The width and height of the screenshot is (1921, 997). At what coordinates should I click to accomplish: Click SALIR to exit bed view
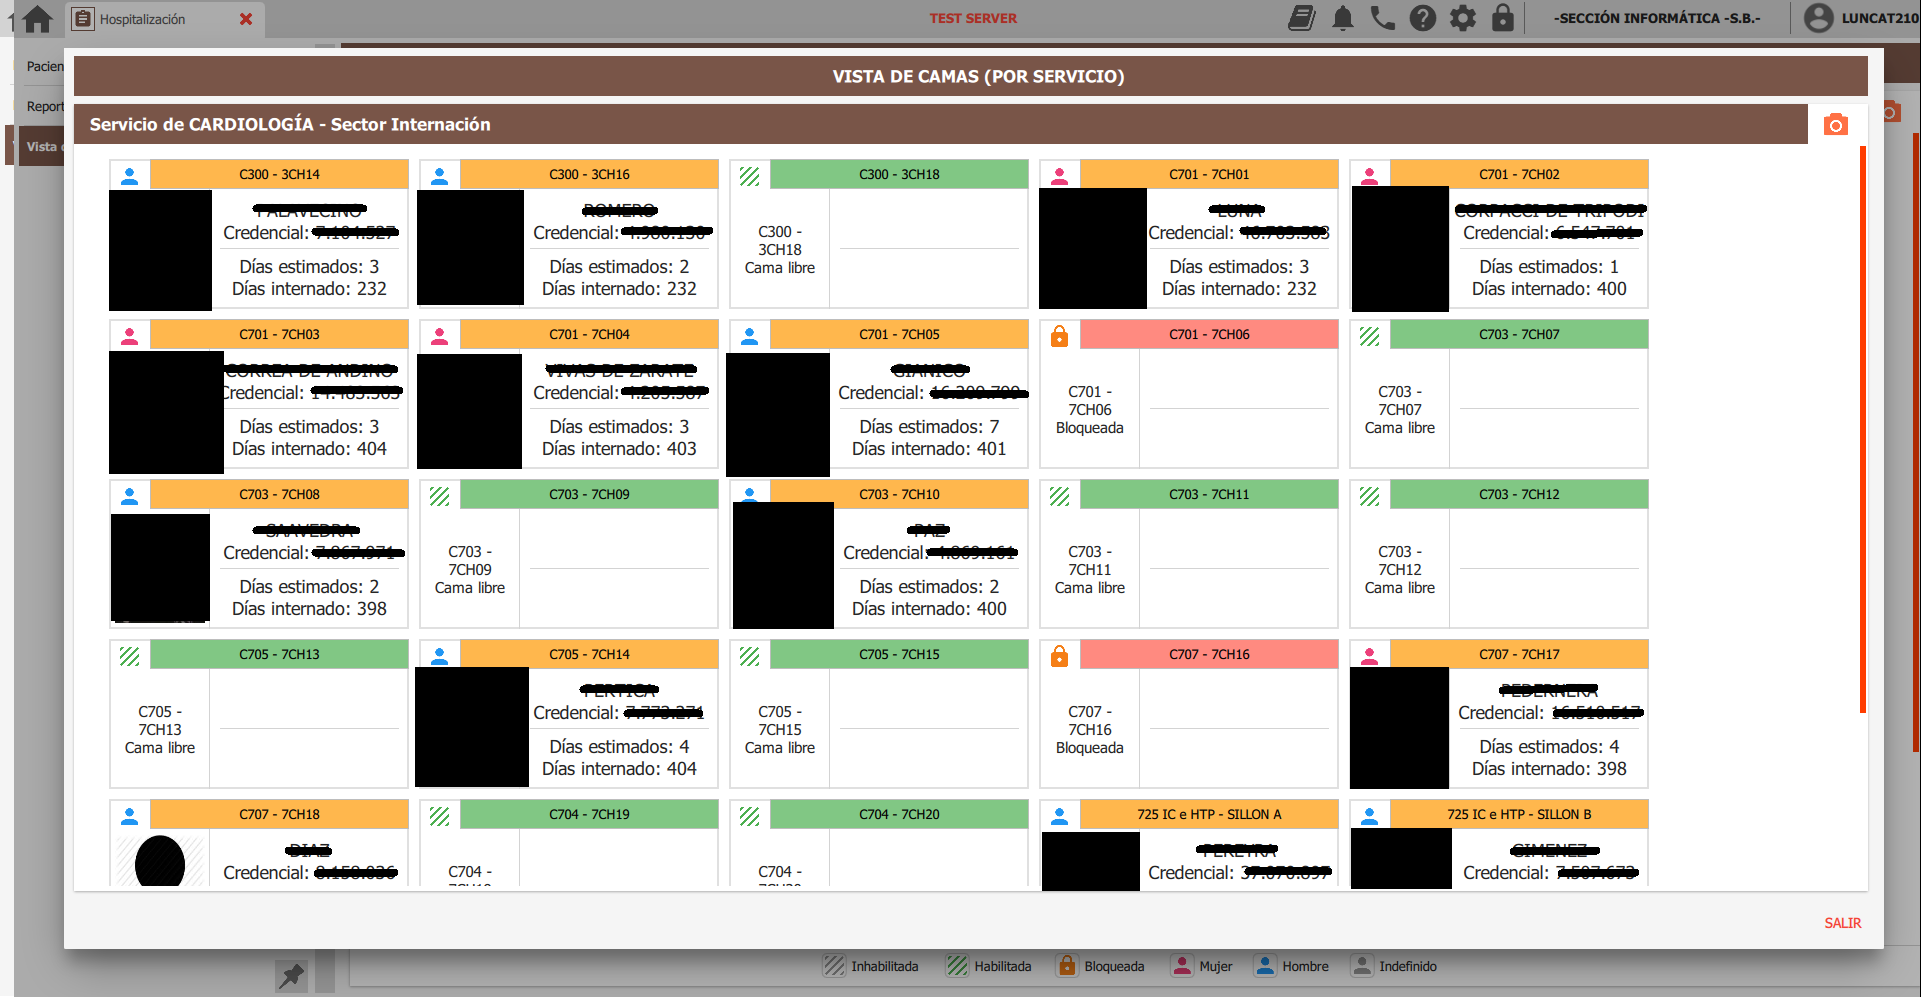(x=1842, y=923)
